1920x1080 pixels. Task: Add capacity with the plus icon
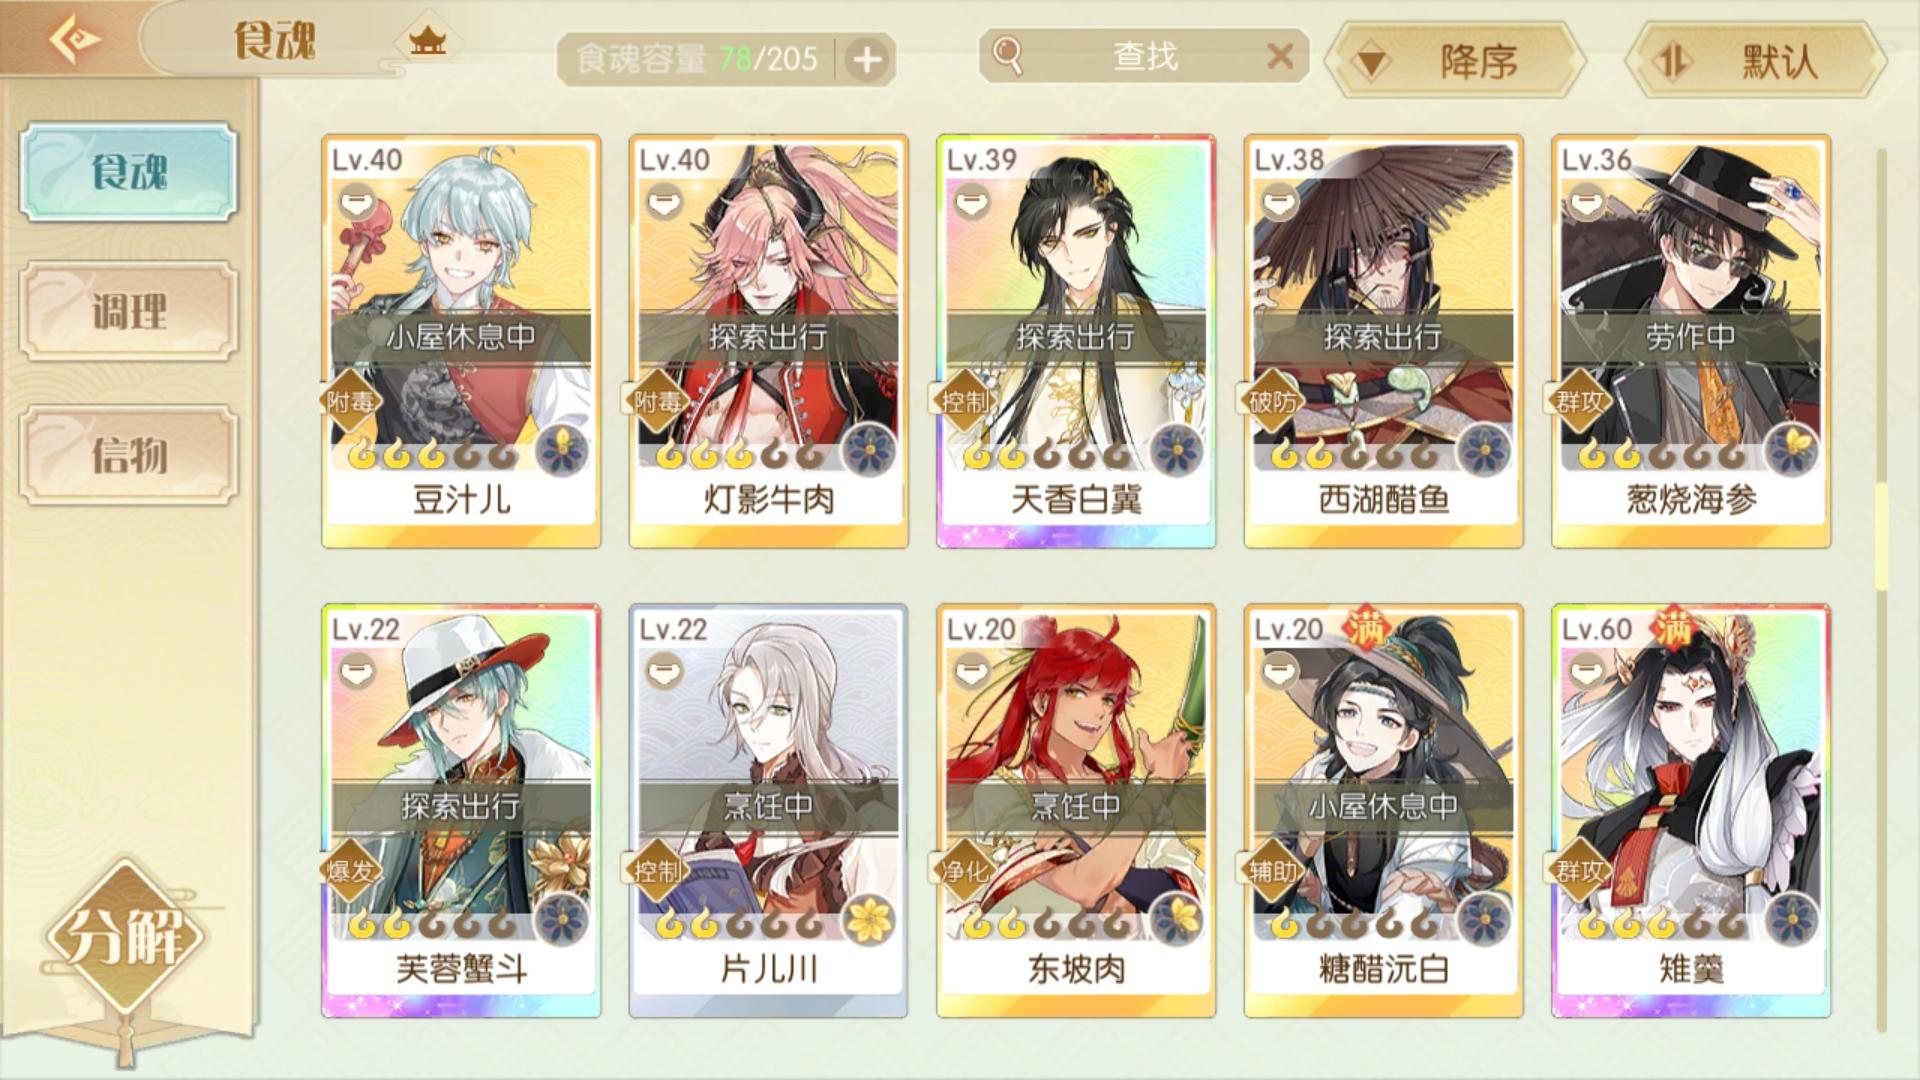pyautogui.click(x=866, y=60)
